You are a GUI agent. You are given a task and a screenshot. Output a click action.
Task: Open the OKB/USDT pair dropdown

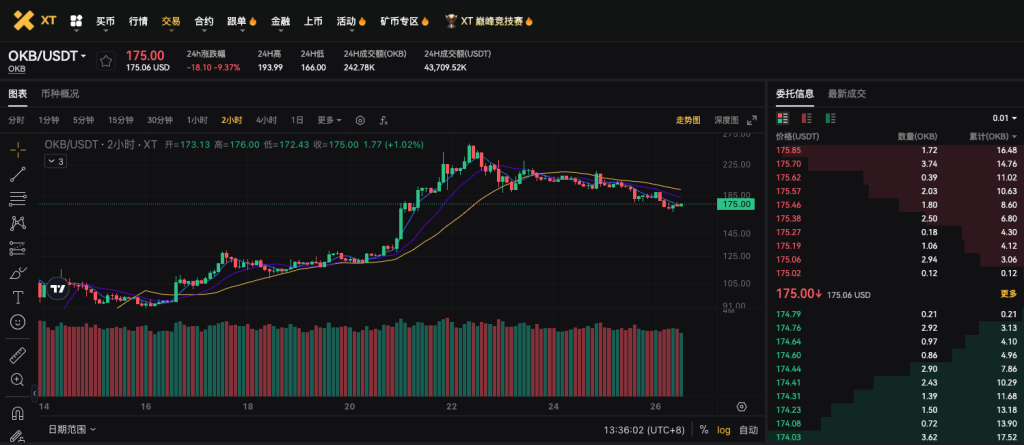(x=47, y=56)
